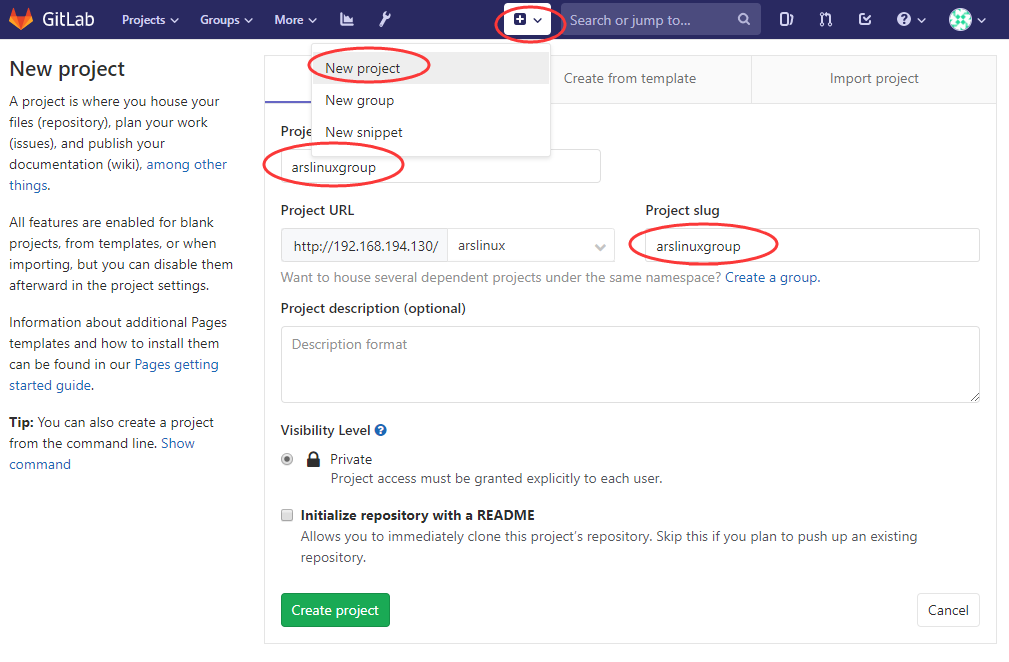Expand the Groups dropdown in navbar
1009x662 pixels.
tap(226, 20)
